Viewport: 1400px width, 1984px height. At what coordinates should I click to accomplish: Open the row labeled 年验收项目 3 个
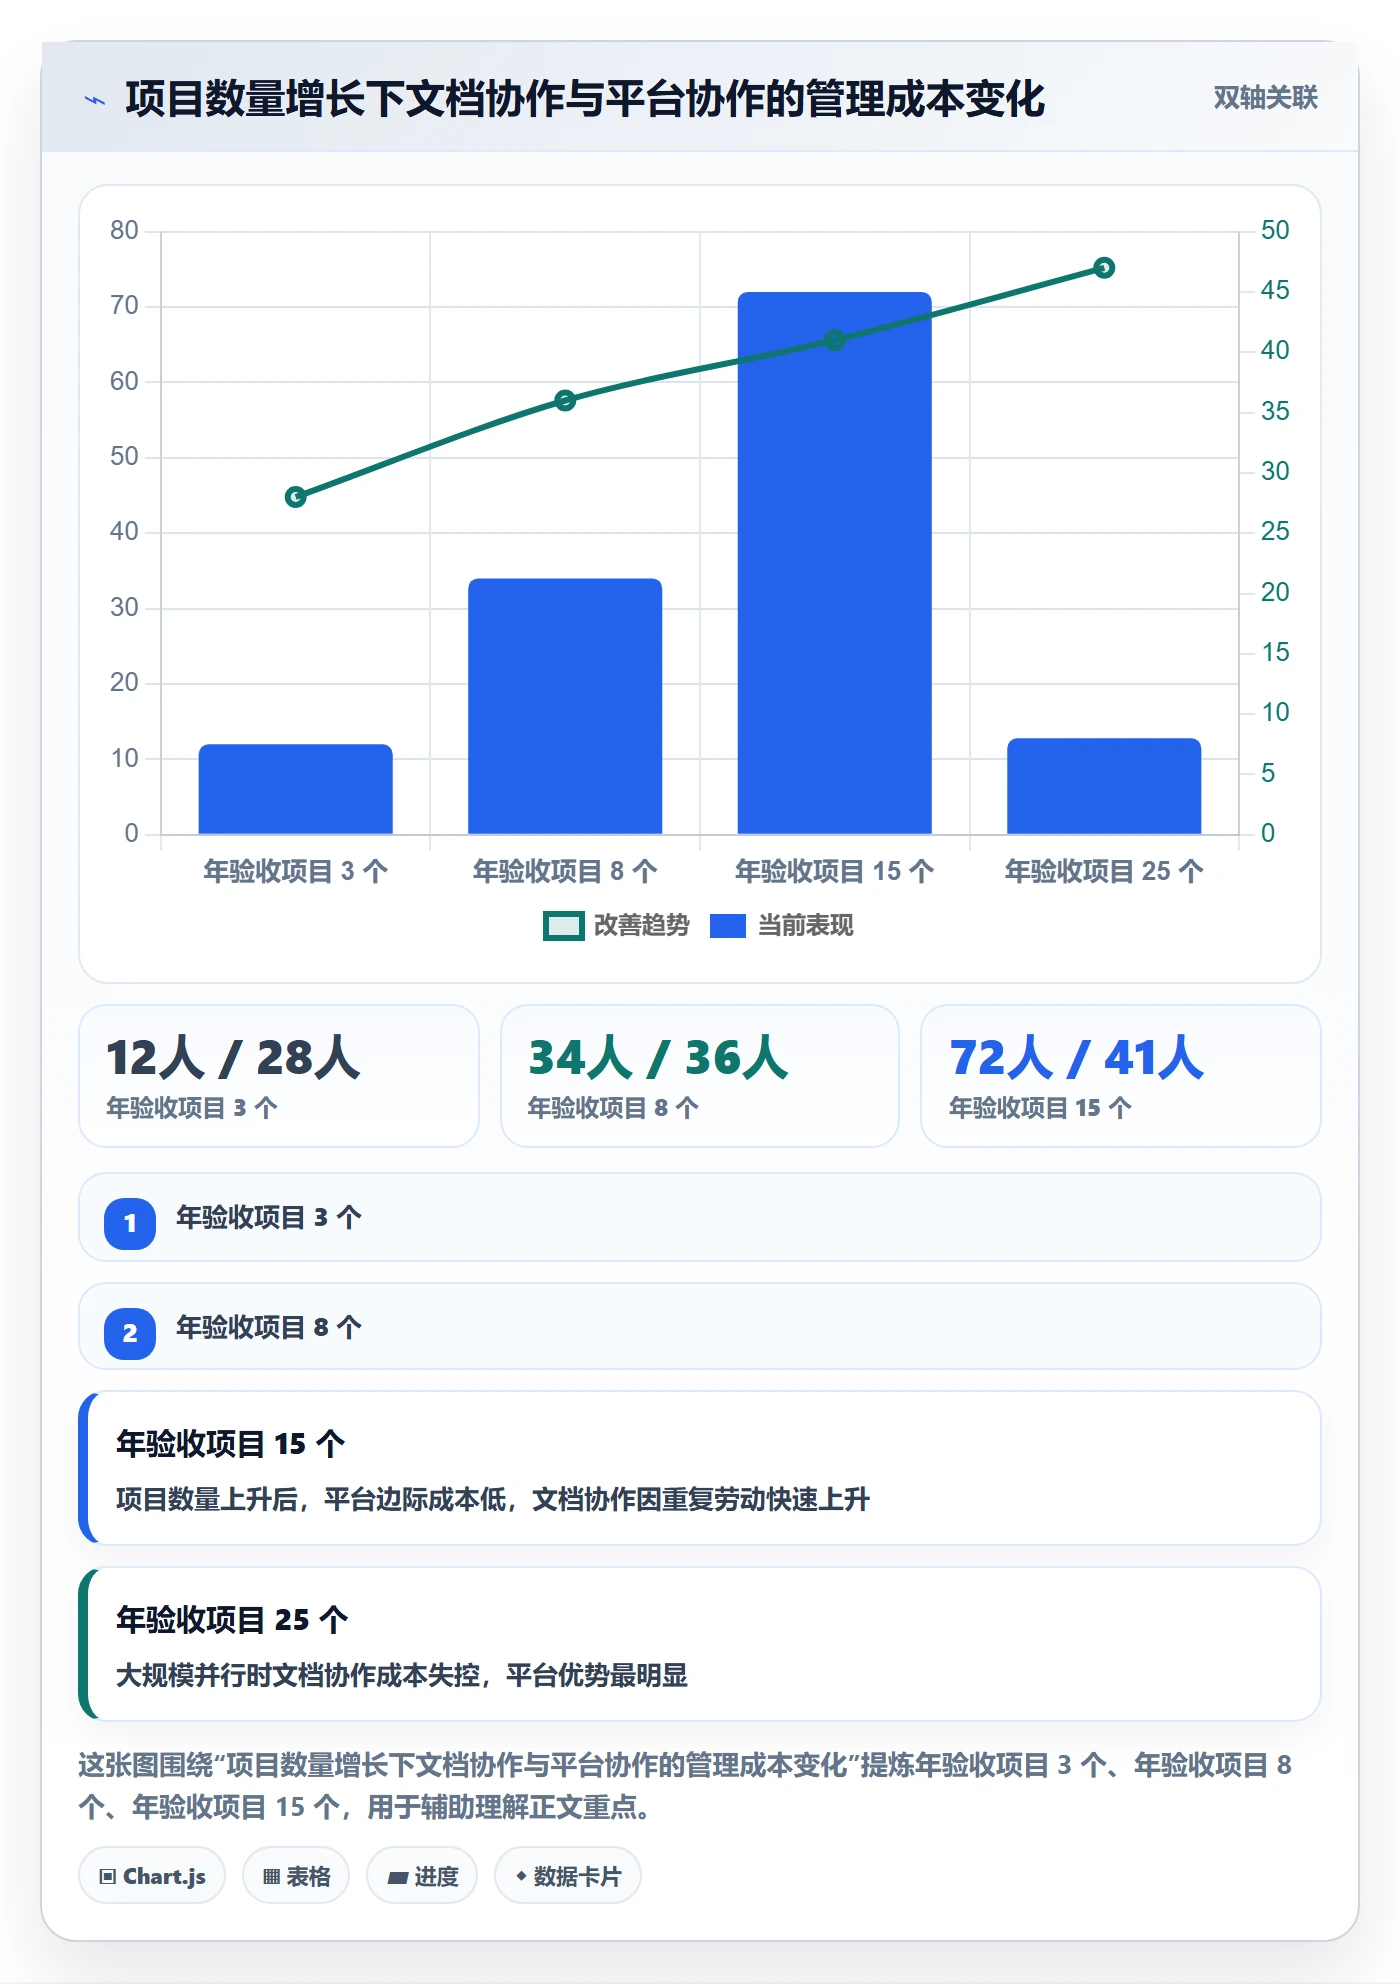pyautogui.click(x=700, y=1217)
